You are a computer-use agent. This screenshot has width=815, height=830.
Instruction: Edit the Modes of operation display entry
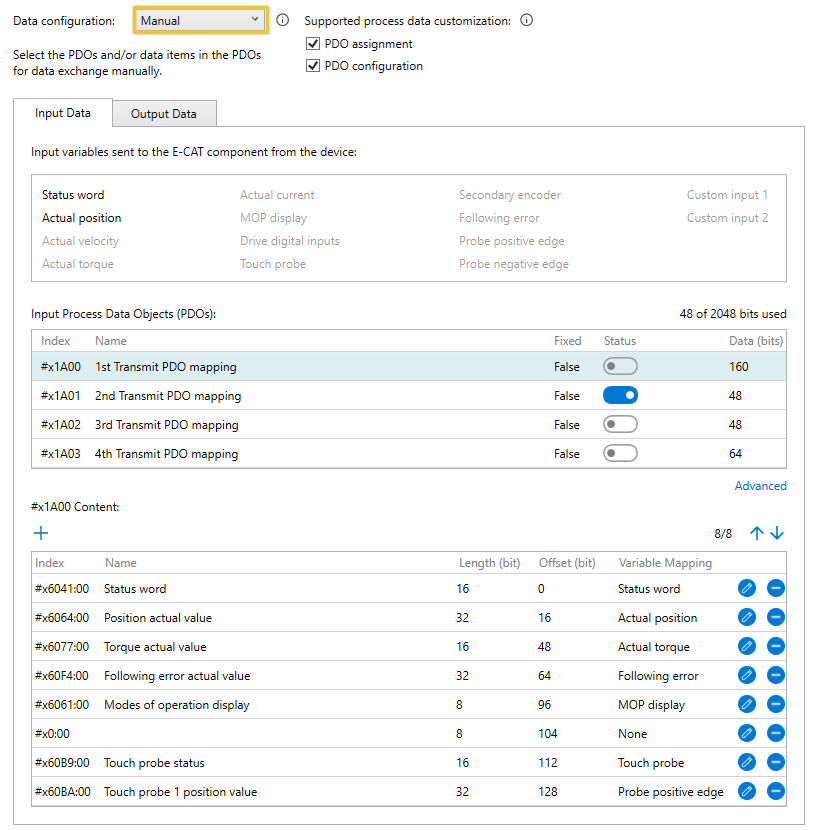click(x=746, y=705)
